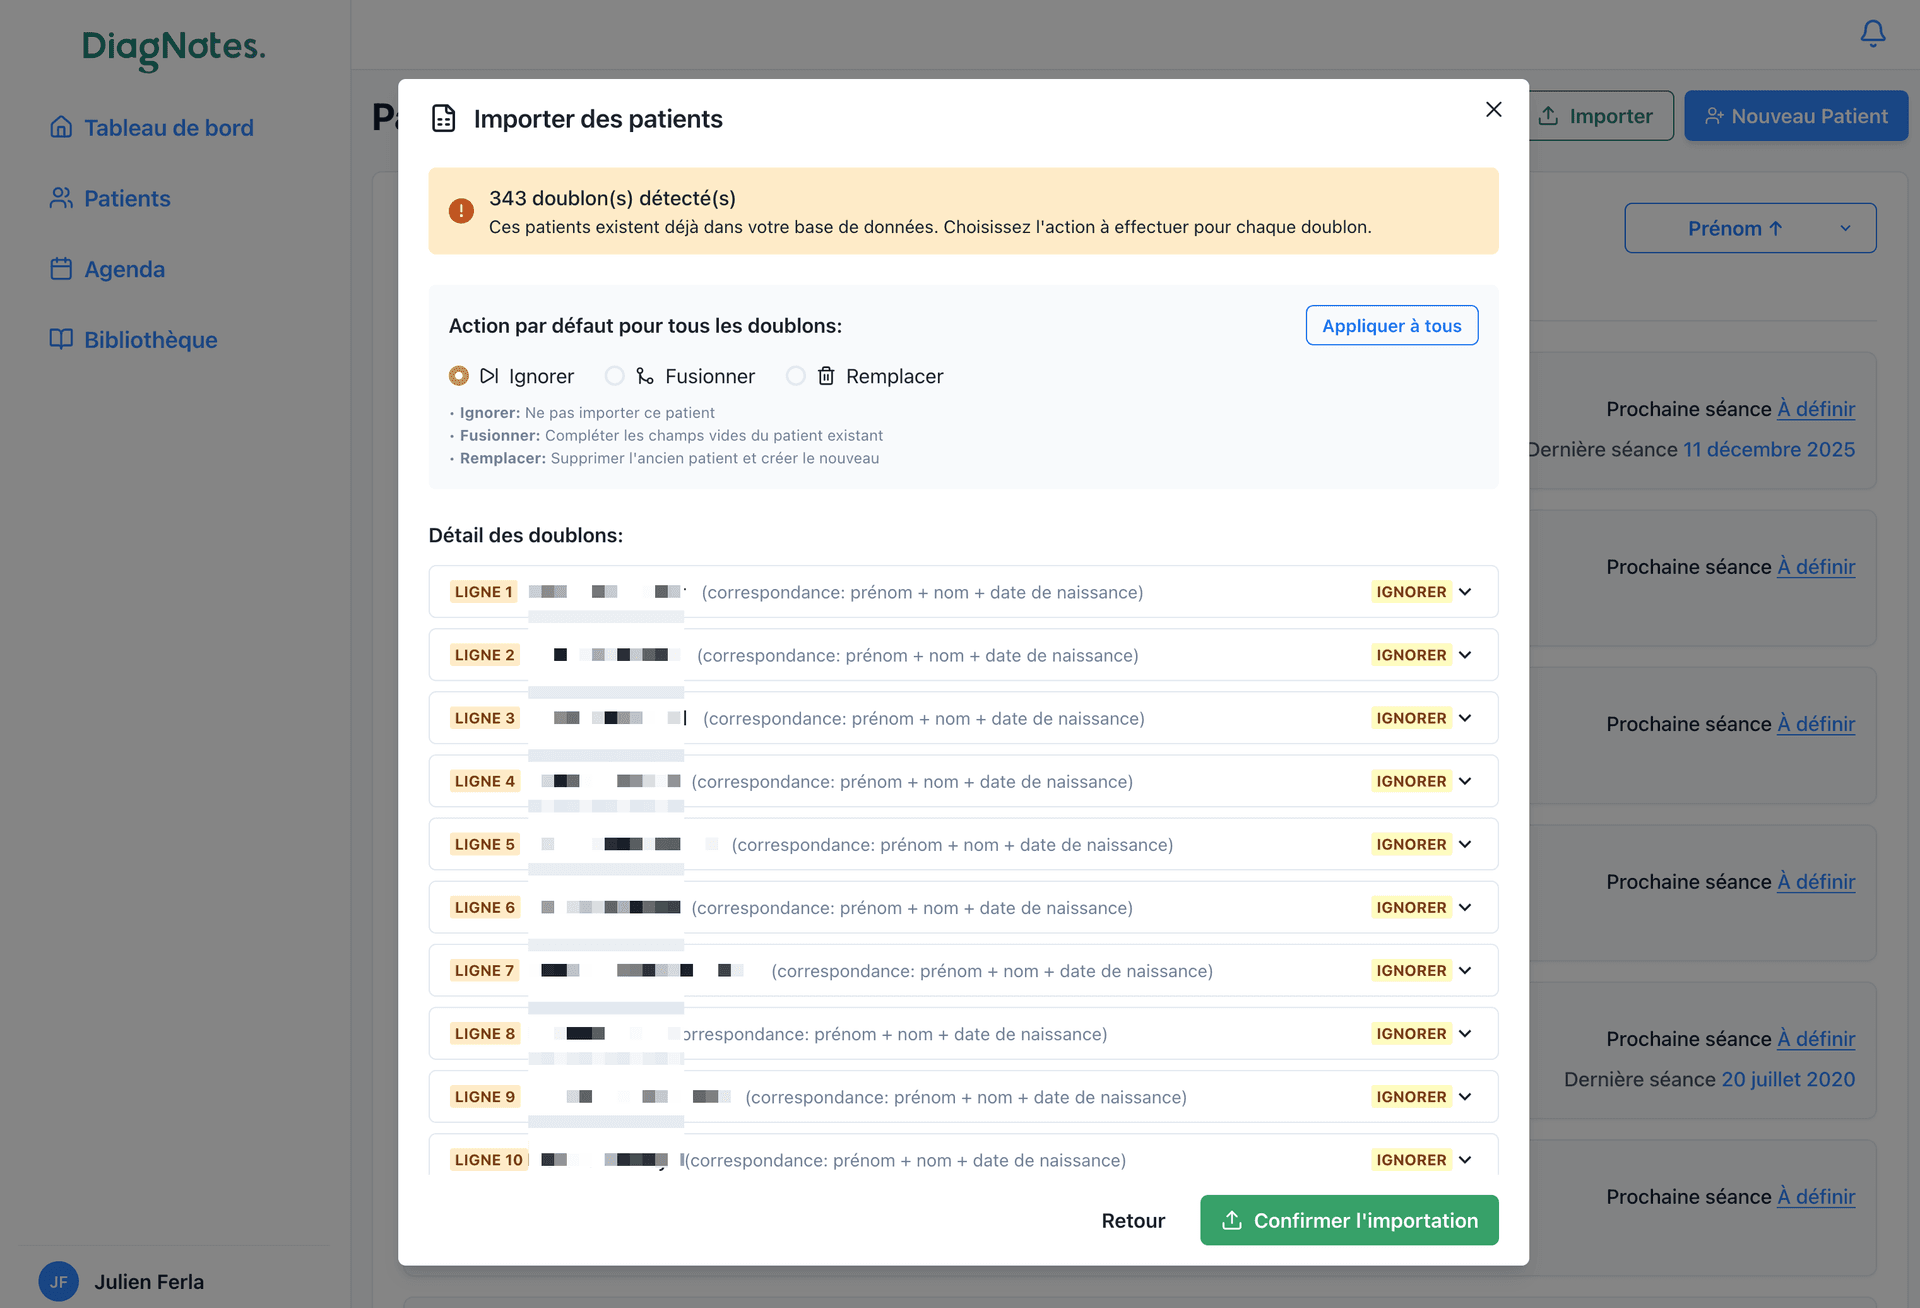Viewport: 1920px width, 1308px height.
Task: Switch to the Patients section
Action: 126,197
